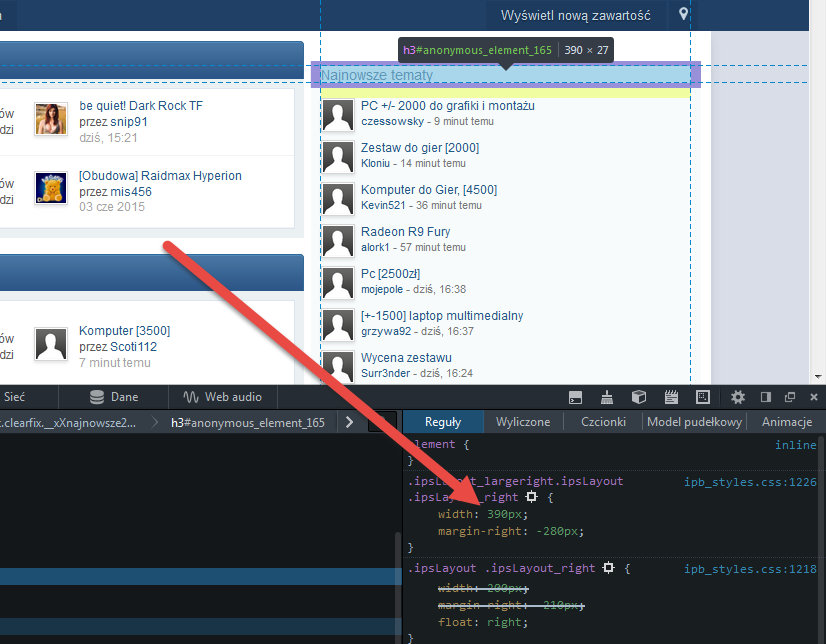Click the paintbrush highlight tool icon

tap(607, 397)
